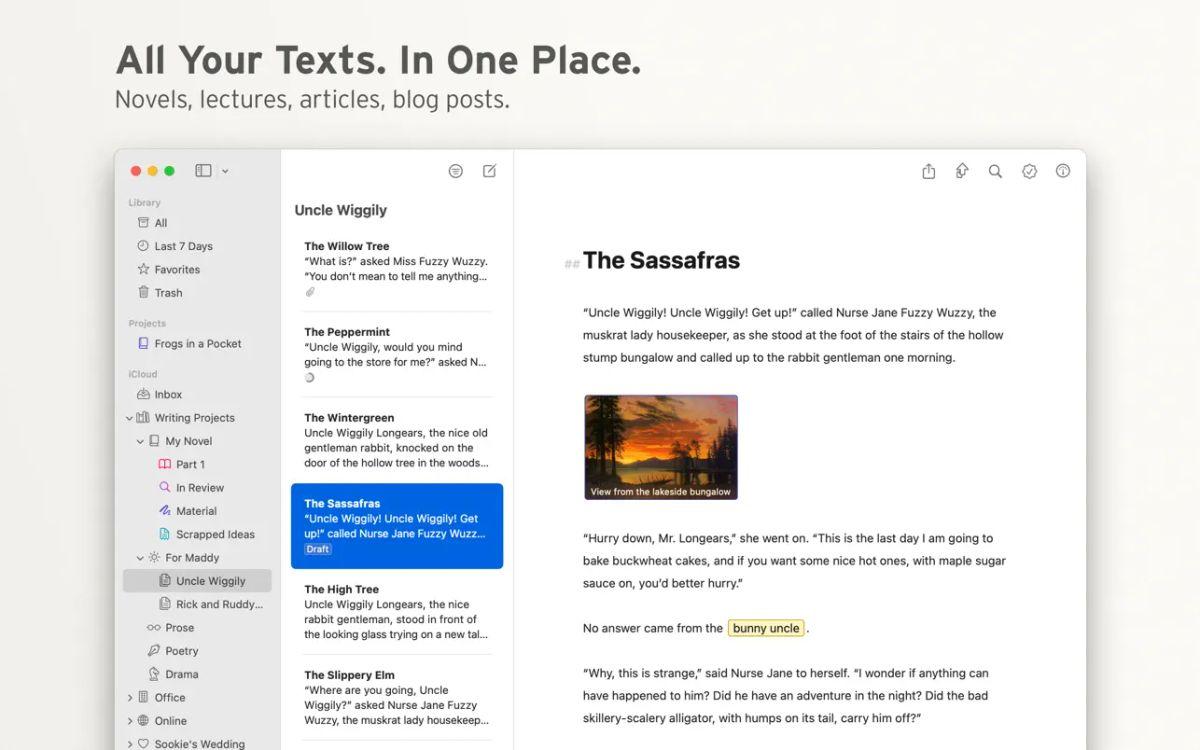Open The High Tree sheet
The image size is (1200, 750).
pyautogui.click(x=396, y=611)
